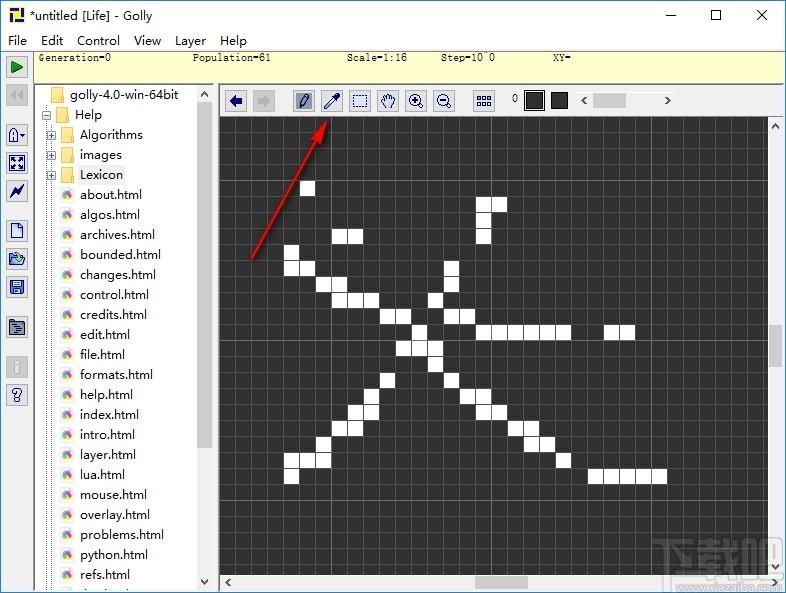Screen dimensions: 786x593
Task: Expand the Lexicon folder
Action: tap(51, 175)
